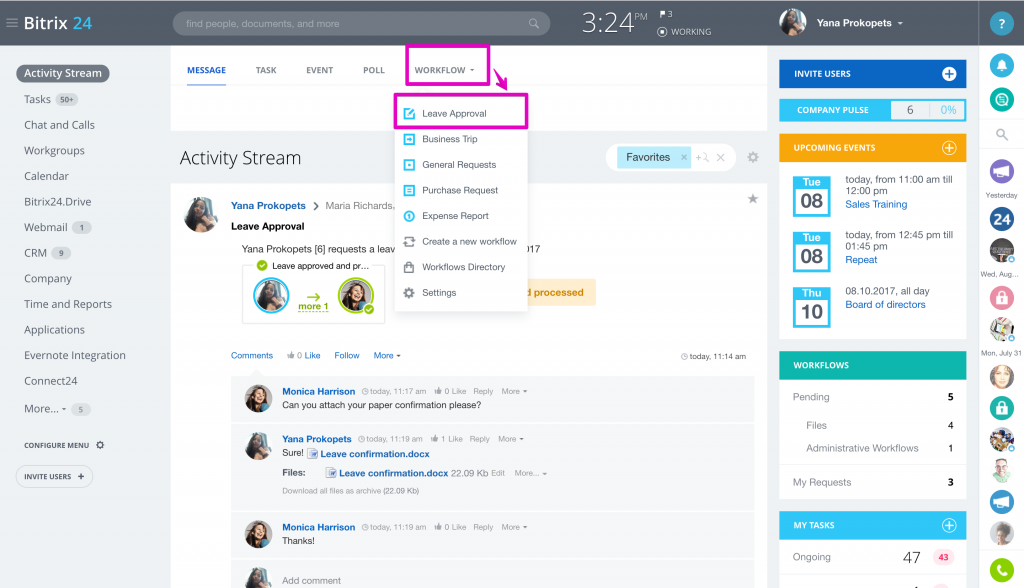The width and height of the screenshot is (1024, 588).
Task: Open the Company Pulse indicator
Action: coord(872,110)
